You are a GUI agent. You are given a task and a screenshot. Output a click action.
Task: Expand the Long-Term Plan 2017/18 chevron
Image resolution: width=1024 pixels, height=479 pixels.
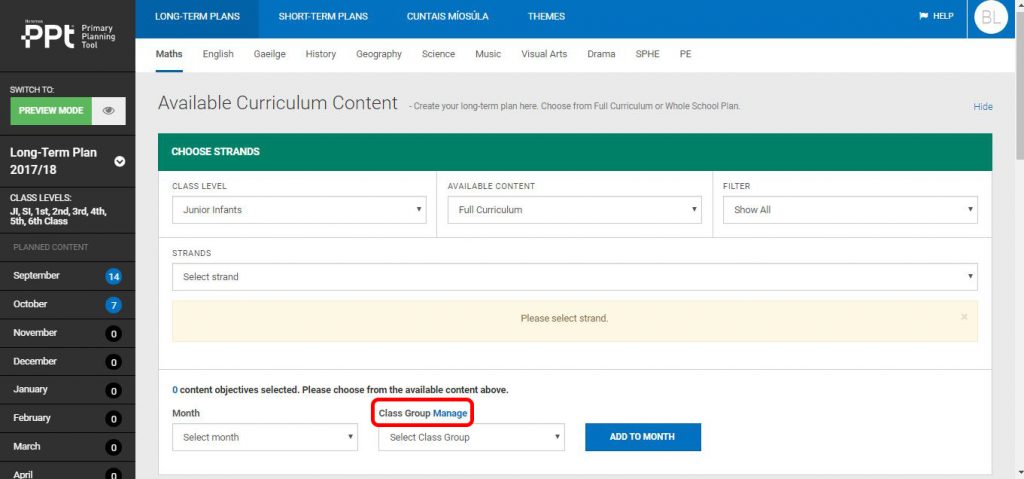click(120, 161)
